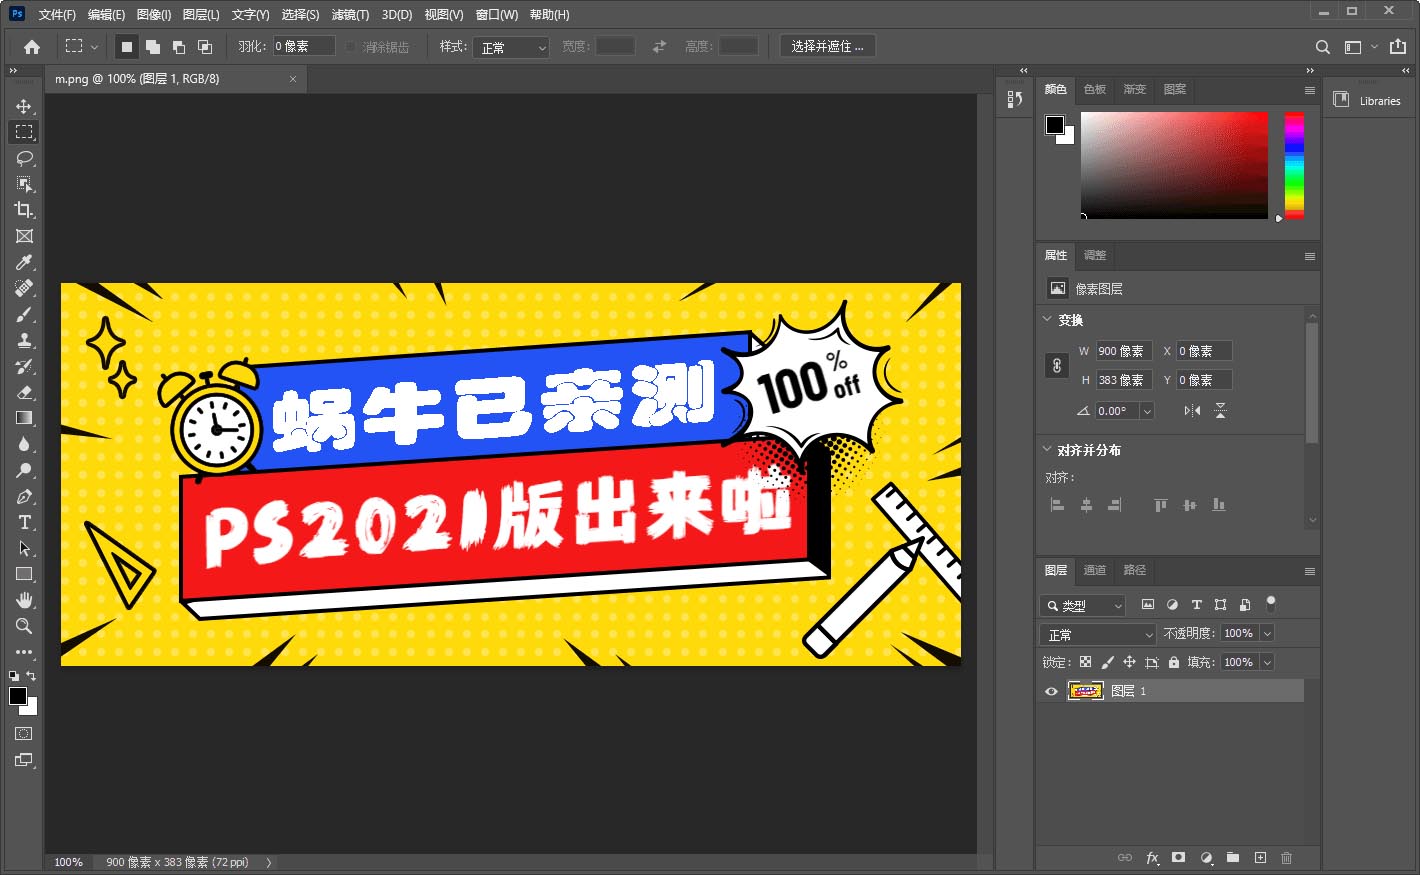Open the add layer style fx menu
1420x875 pixels.
(x=1152, y=857)
